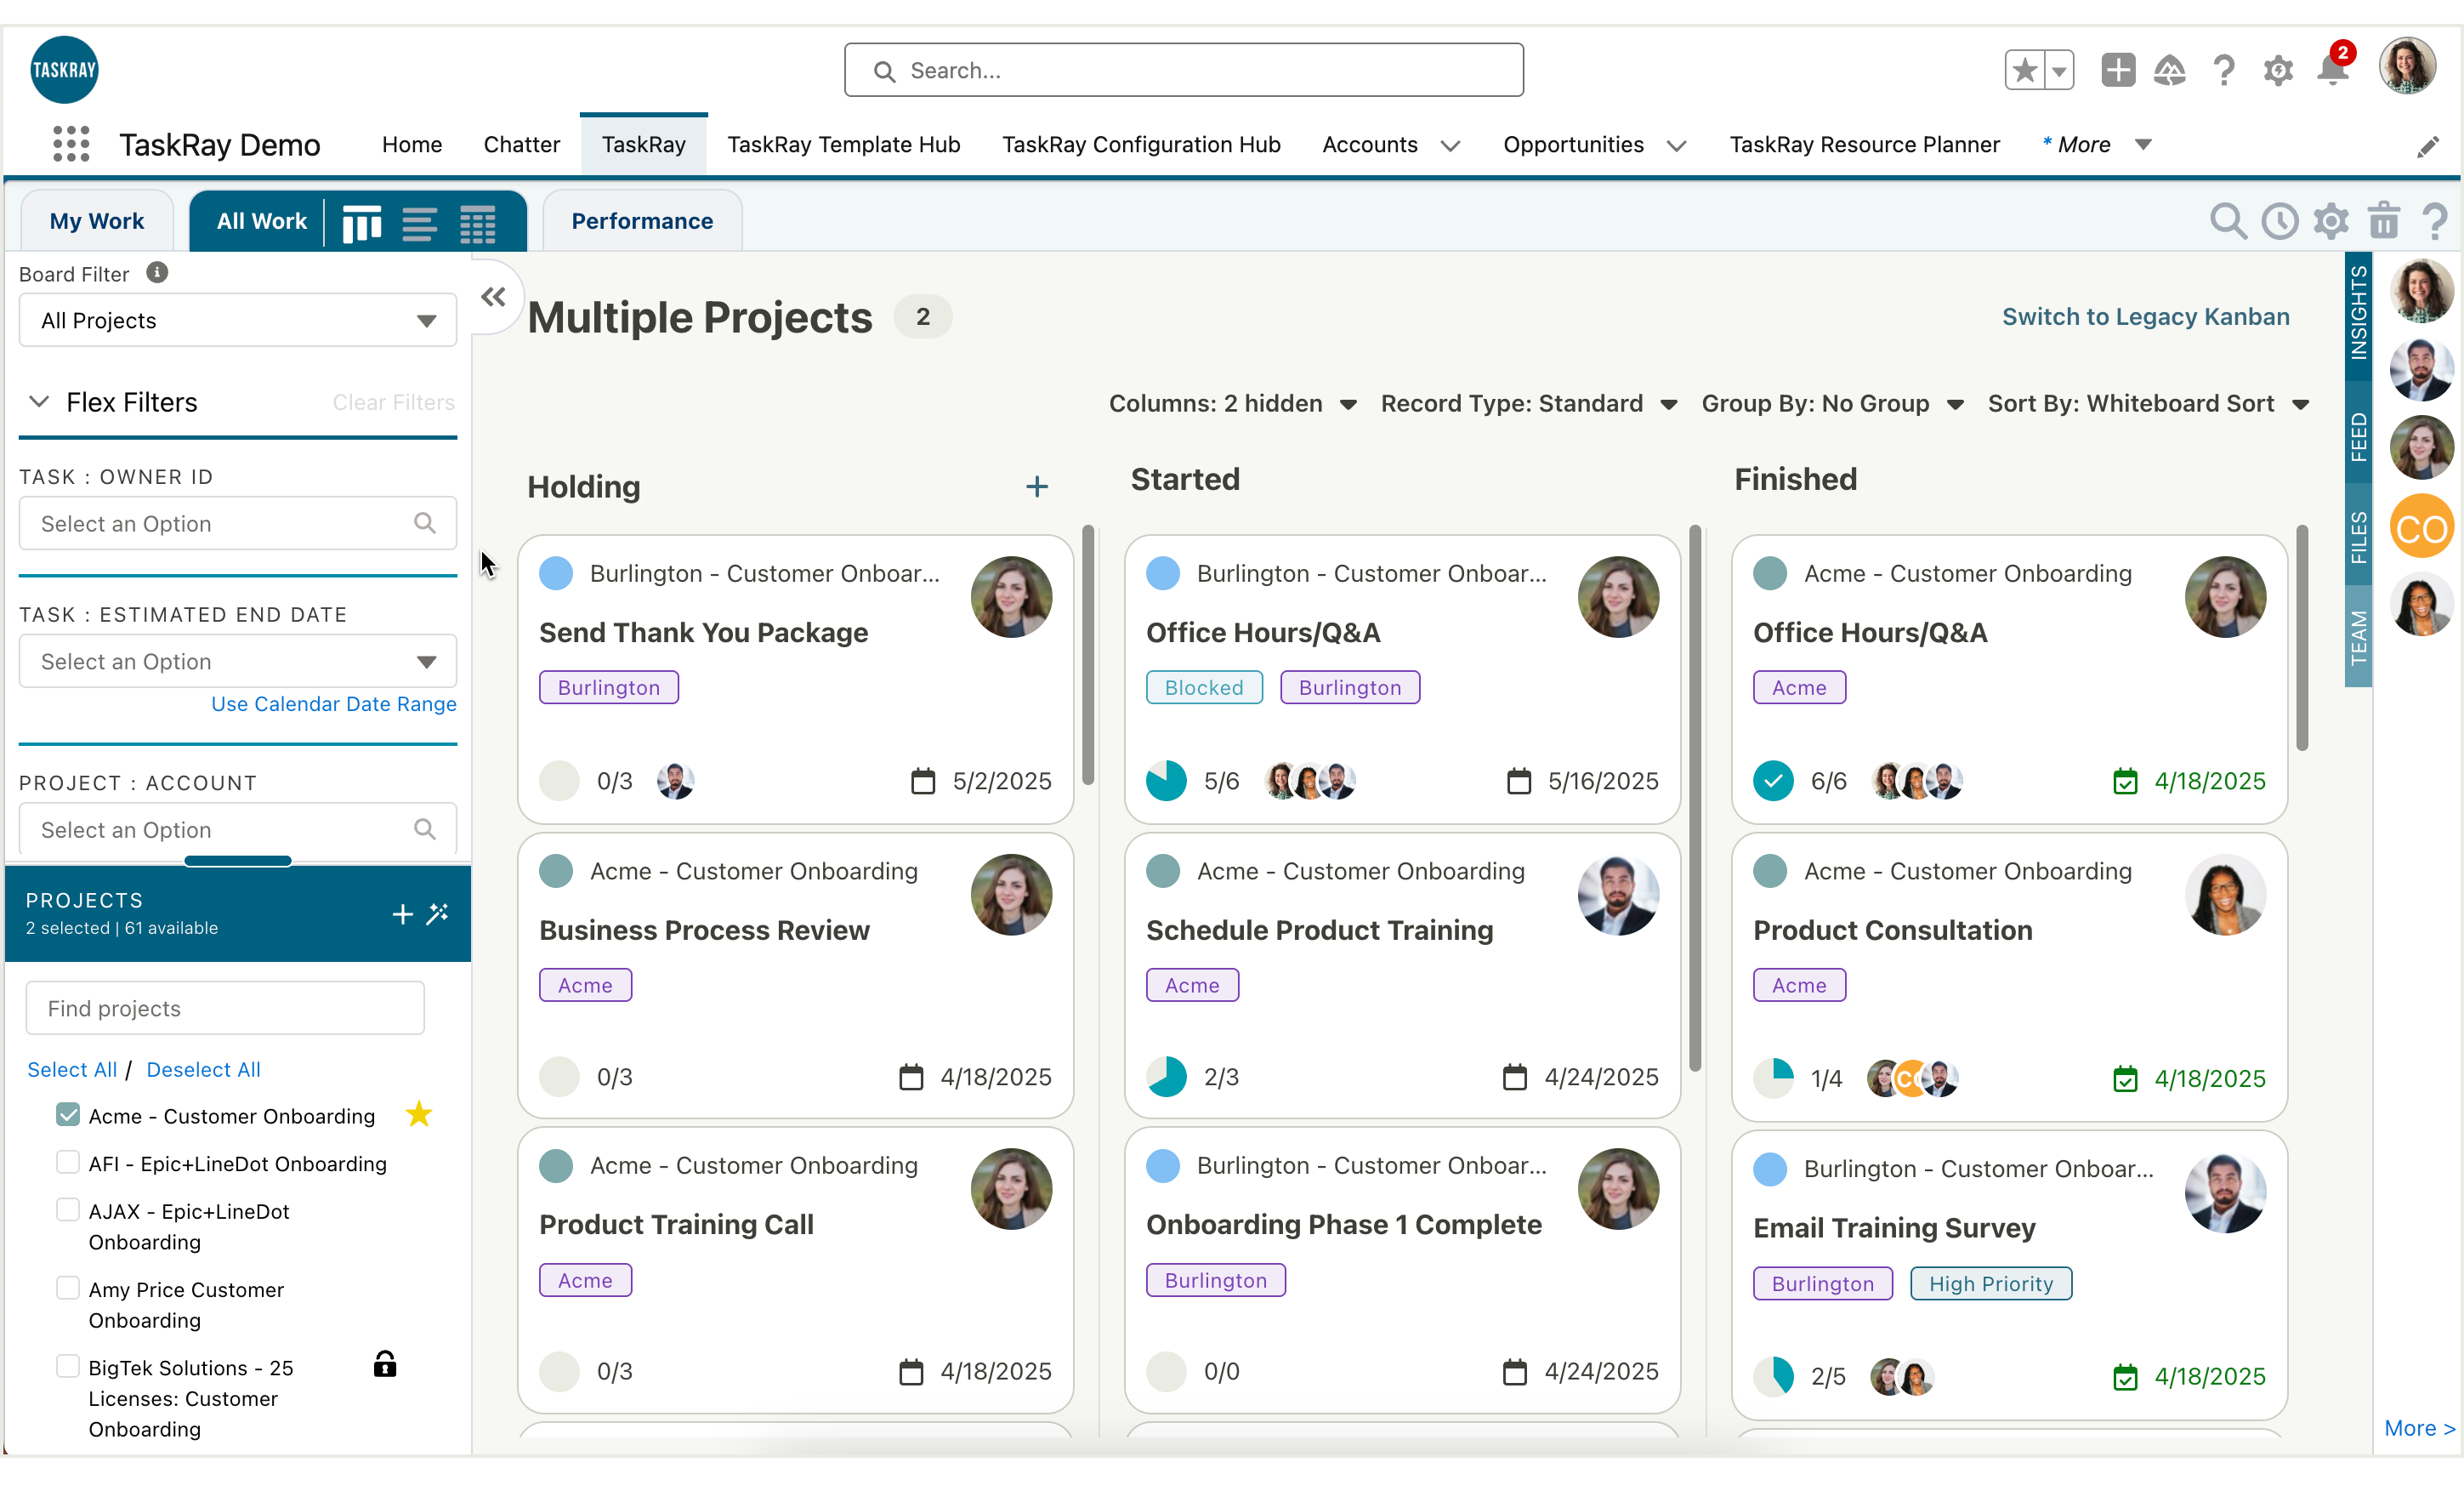
Task: Open the Group By: No Group dropdown
Action: click(x=1832, y=404)
